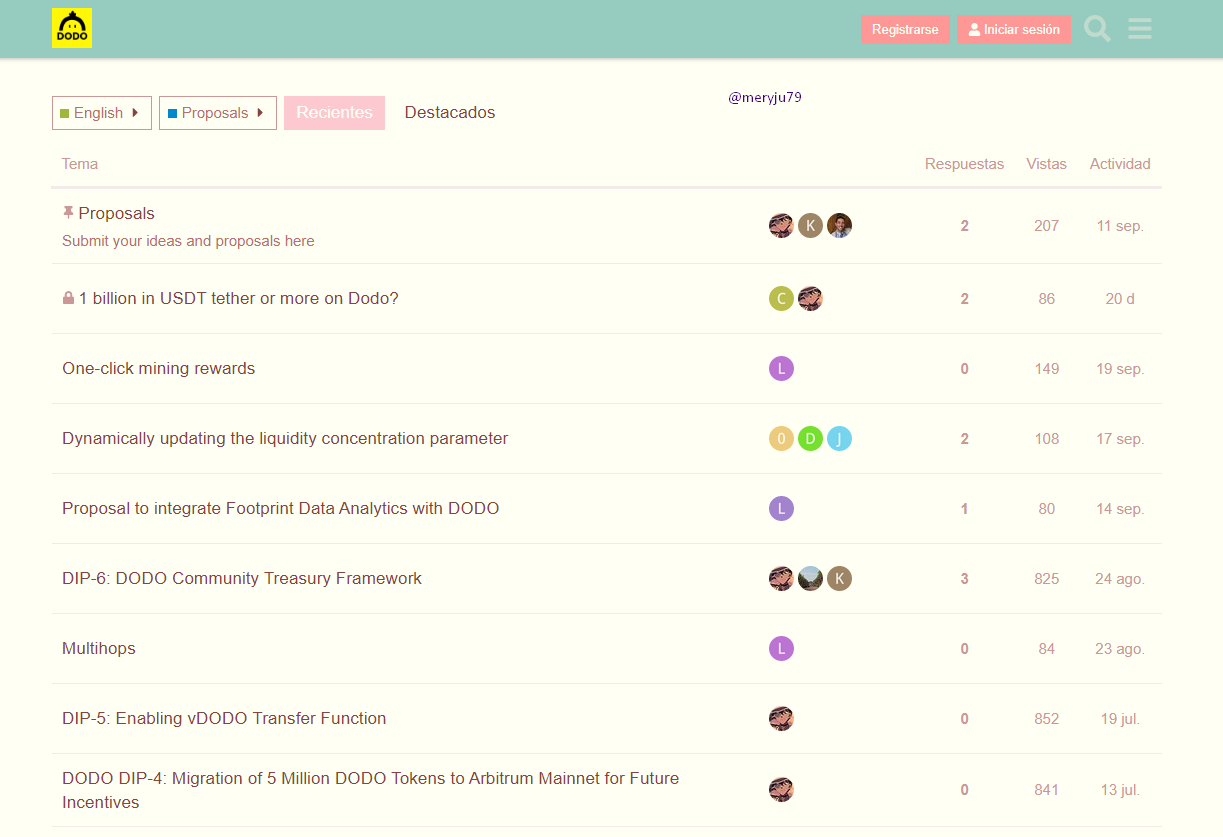Open DIP-5 Enabling vDODO Transfer Function
This screenshot has height=837, width=1223.
click(224, 718)
